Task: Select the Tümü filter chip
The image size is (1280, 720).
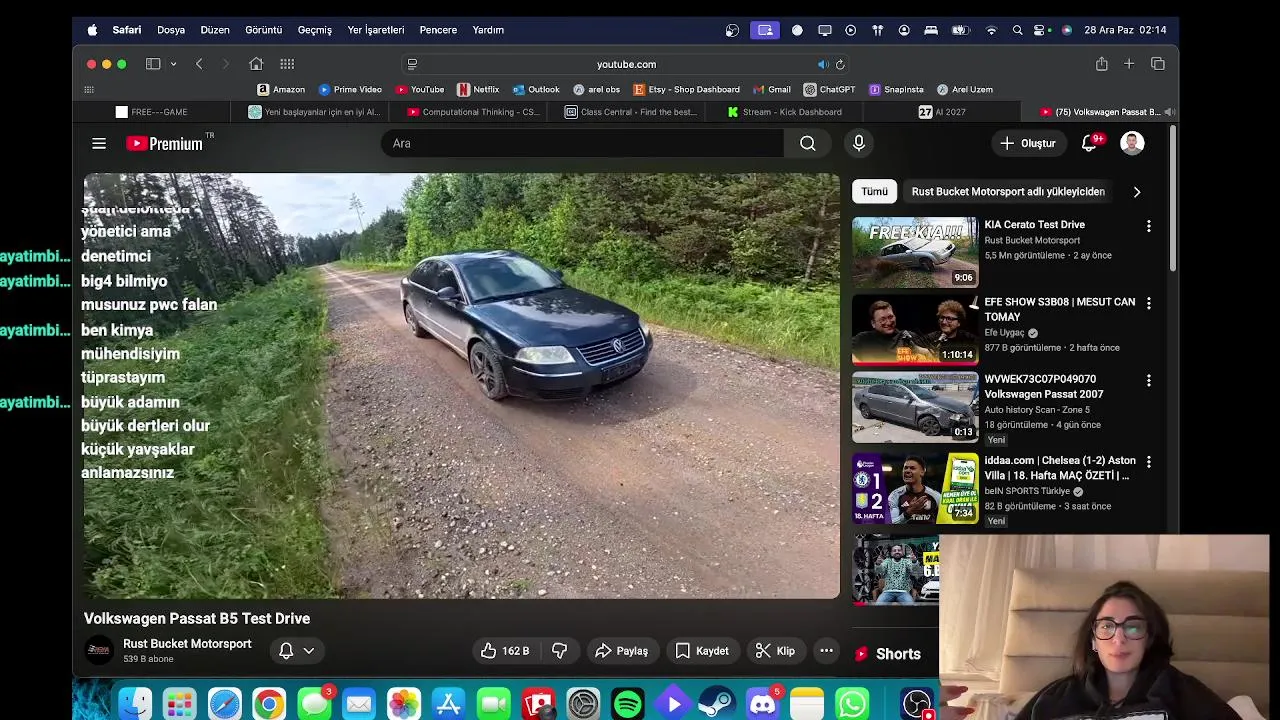Action: coord(875,191)
